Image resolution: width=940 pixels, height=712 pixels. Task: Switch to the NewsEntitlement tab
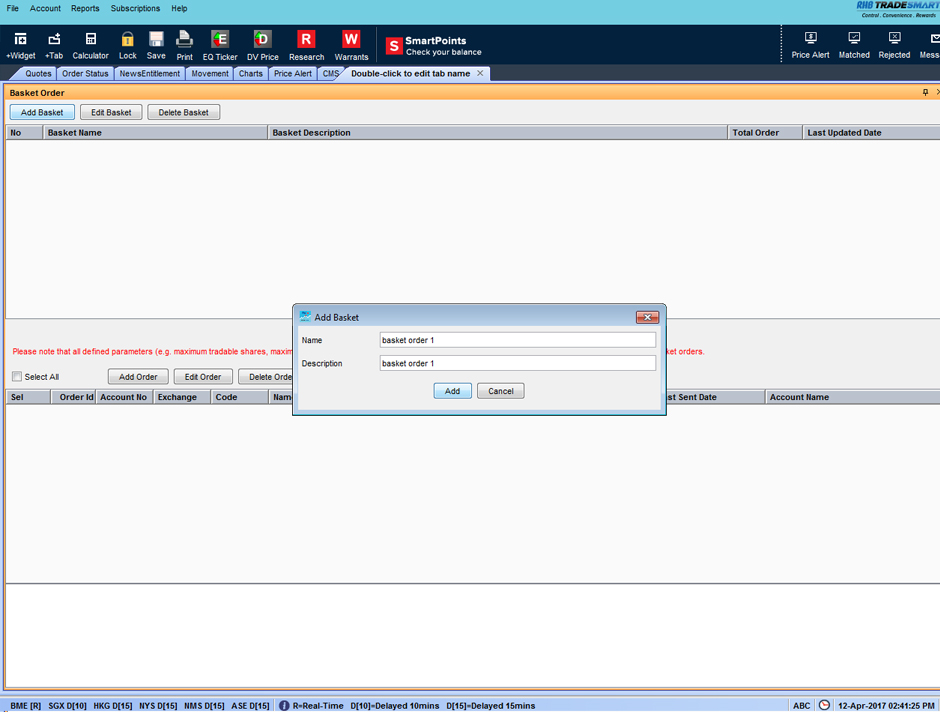pyautogui.click(x=149, y=74)
